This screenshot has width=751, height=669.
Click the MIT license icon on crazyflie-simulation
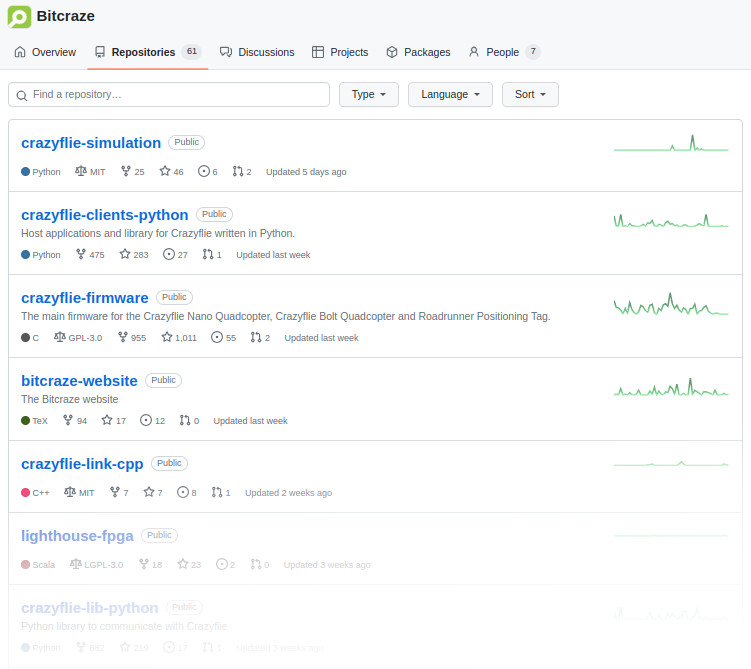(x=80, y=171)
